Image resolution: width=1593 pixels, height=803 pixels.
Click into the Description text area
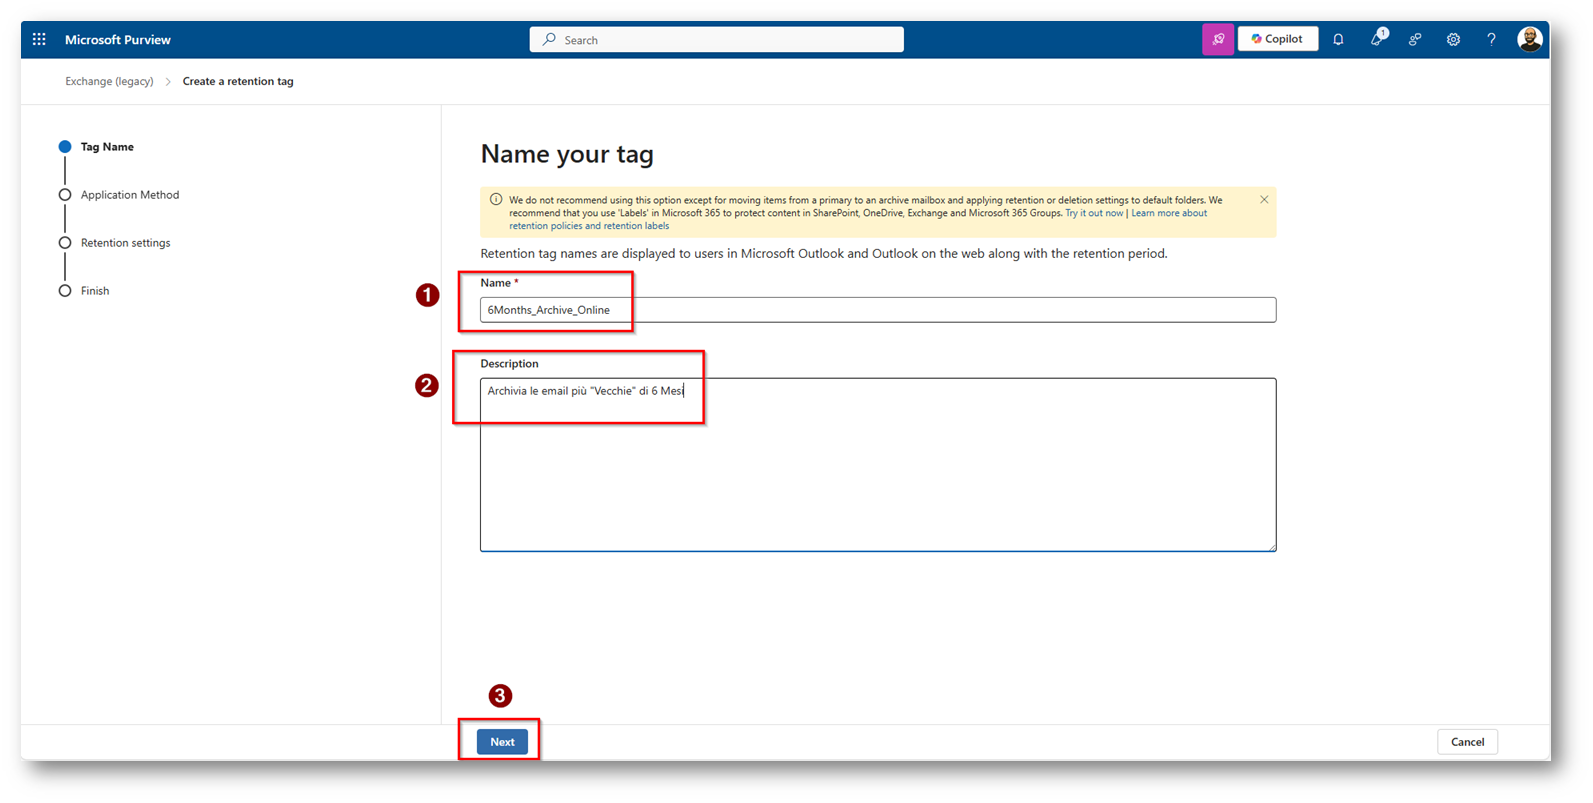878,465
